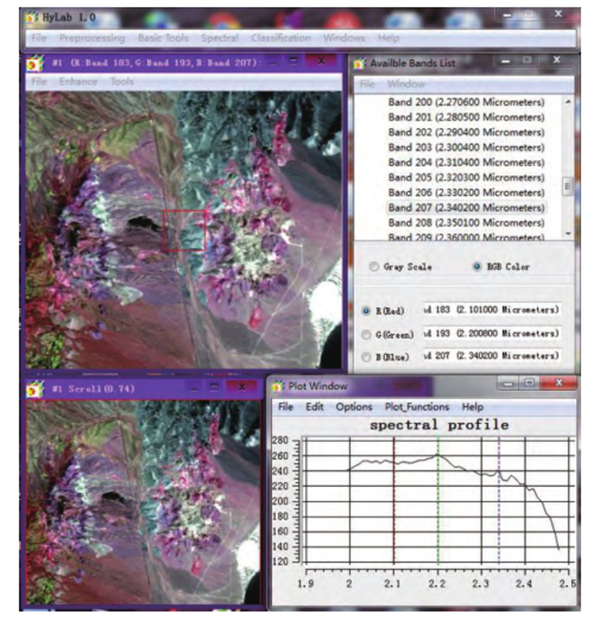This screenshot has width=600, height=621.
Task: Open Window menu in Available Bands List
Action: [406, 84]
